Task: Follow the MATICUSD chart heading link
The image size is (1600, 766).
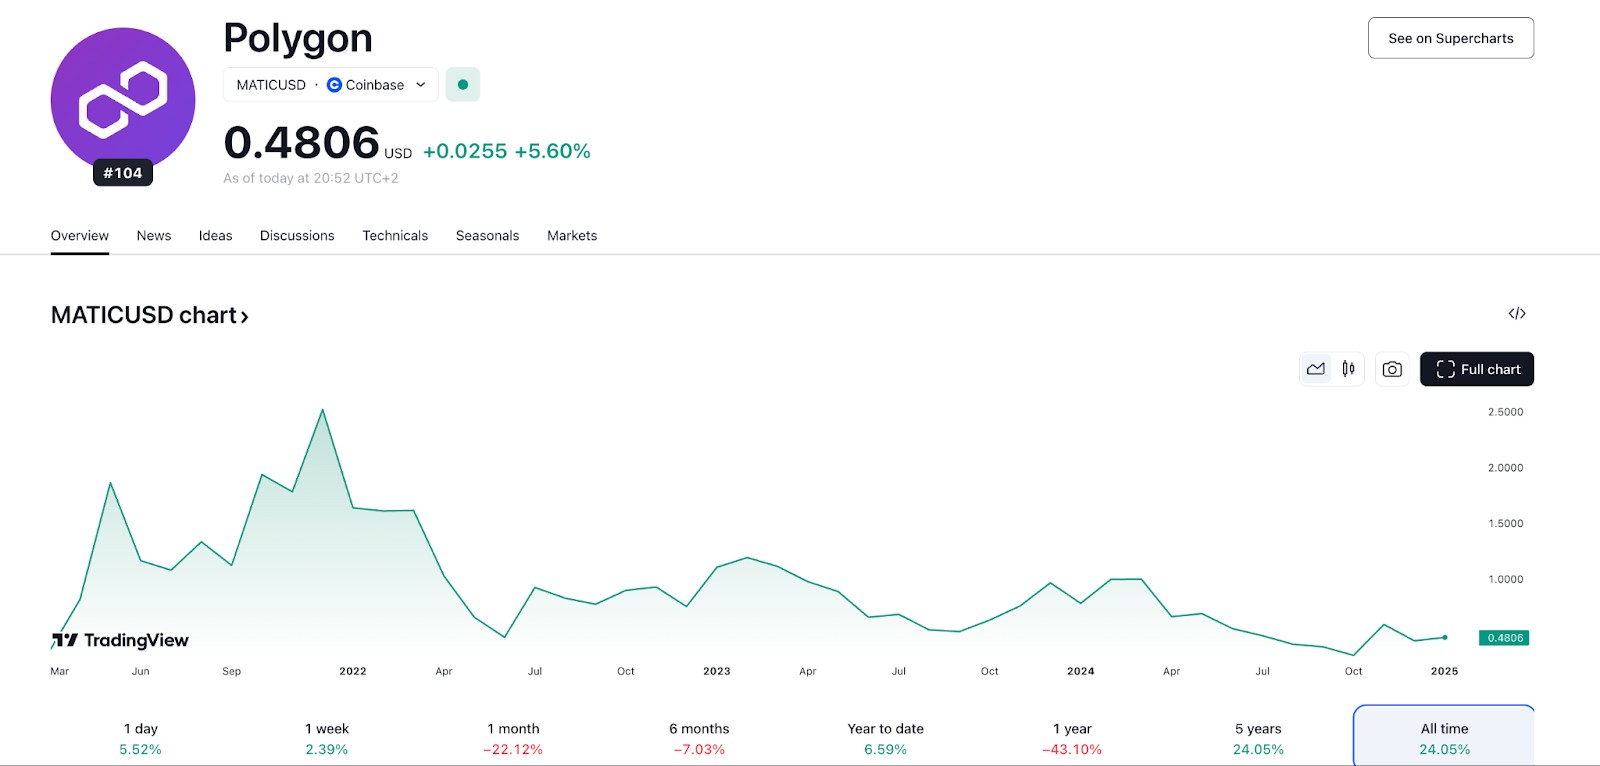Action: 150,315
